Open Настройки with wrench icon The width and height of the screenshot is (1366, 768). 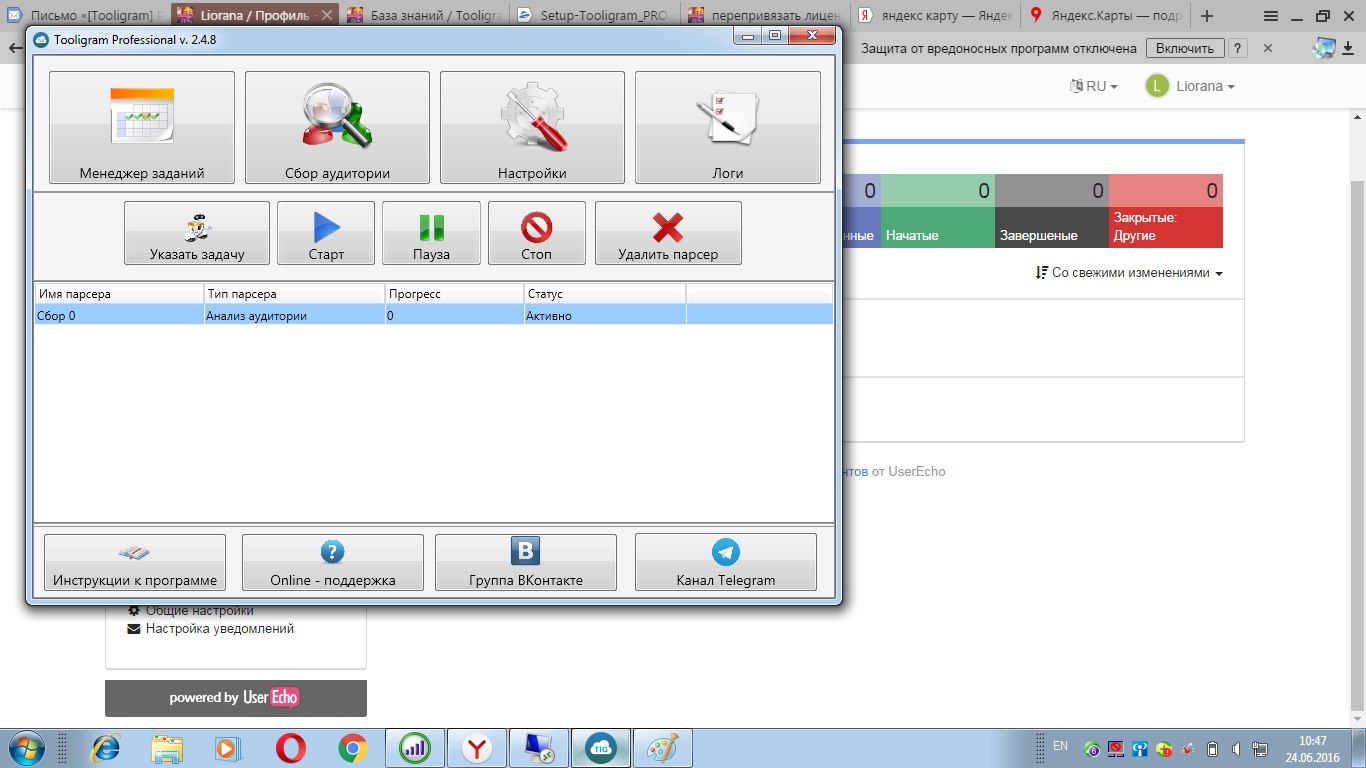pos(532,127)
